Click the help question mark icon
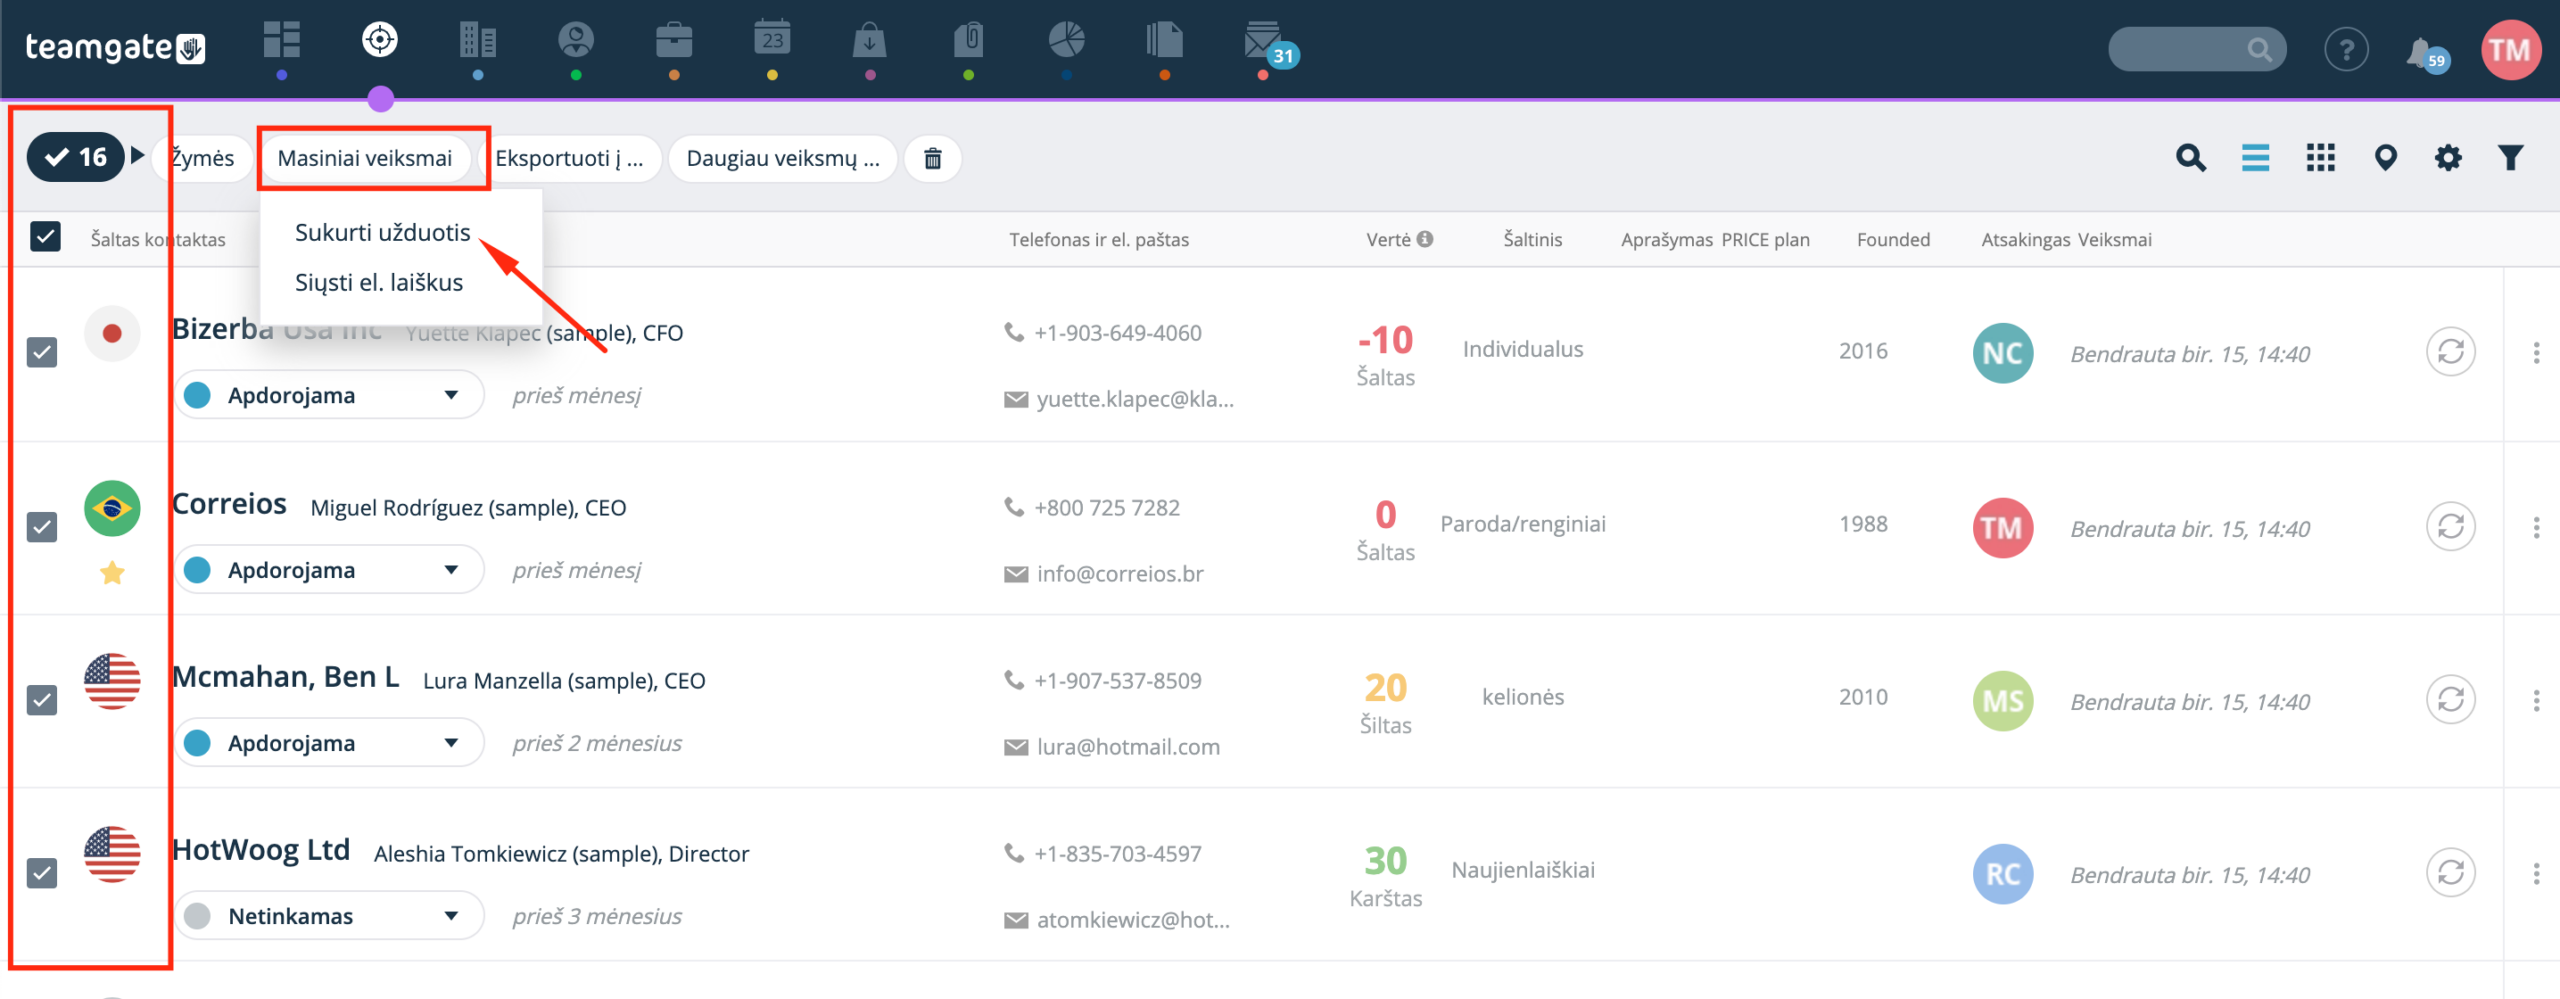This screenshot has width=2560, height=999. tap(2346, 50)
